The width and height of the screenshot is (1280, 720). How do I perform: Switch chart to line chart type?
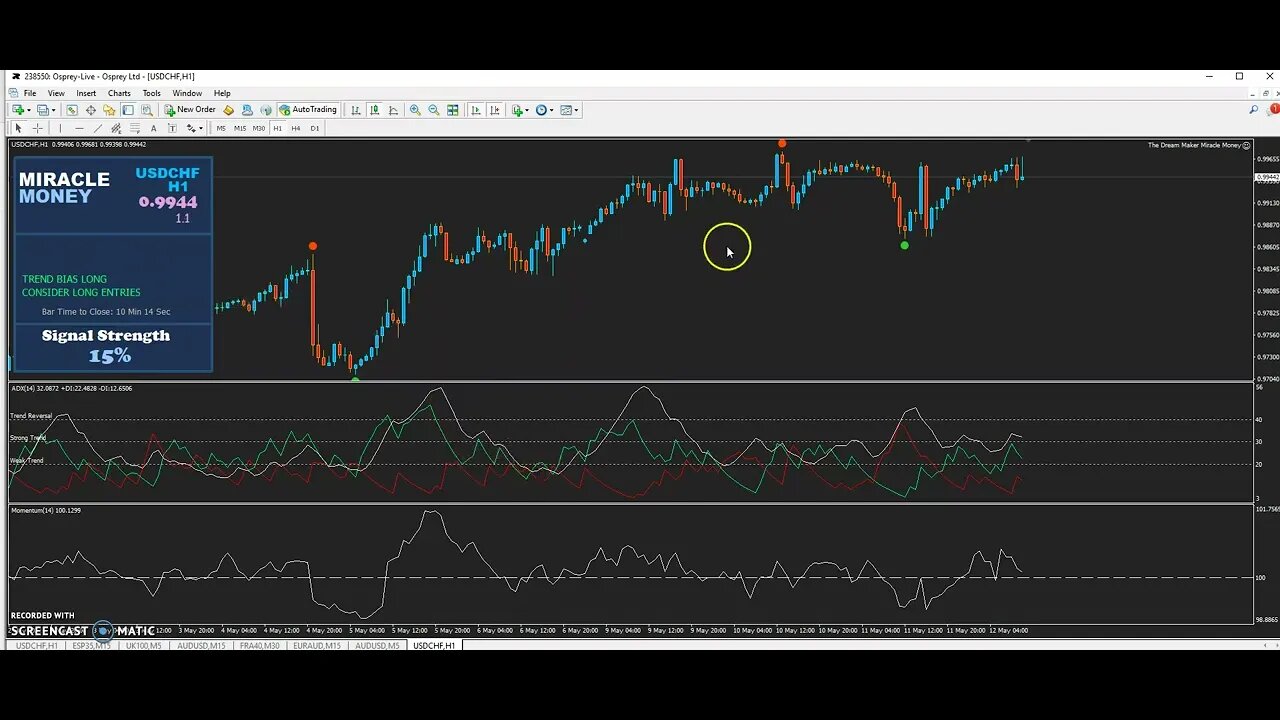[x=393, y=110]
